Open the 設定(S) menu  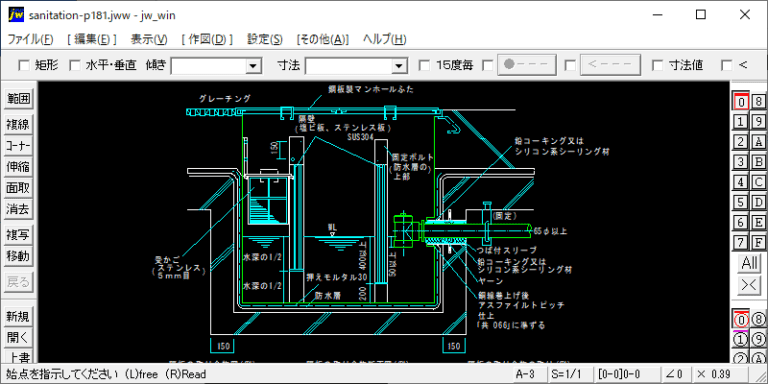coord(264,39)
